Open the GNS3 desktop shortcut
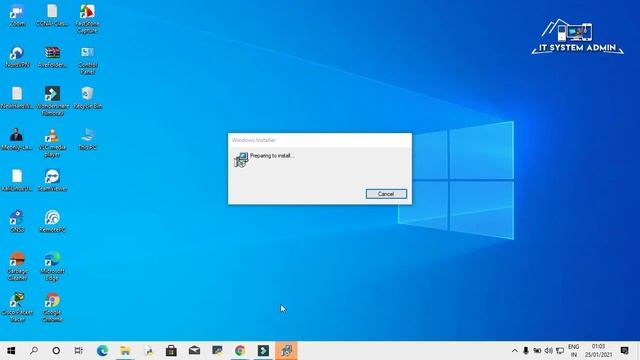The image size is (640, 360). click(17, 222)
